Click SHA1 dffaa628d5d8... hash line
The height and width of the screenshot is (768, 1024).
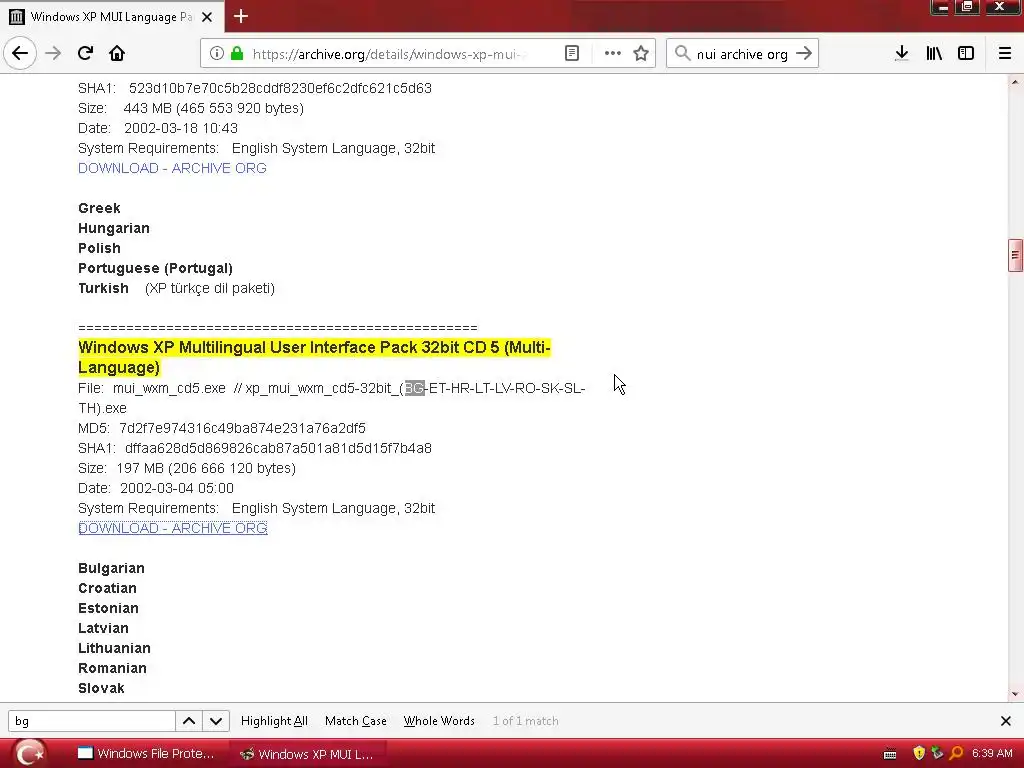(x=255, y=449)
